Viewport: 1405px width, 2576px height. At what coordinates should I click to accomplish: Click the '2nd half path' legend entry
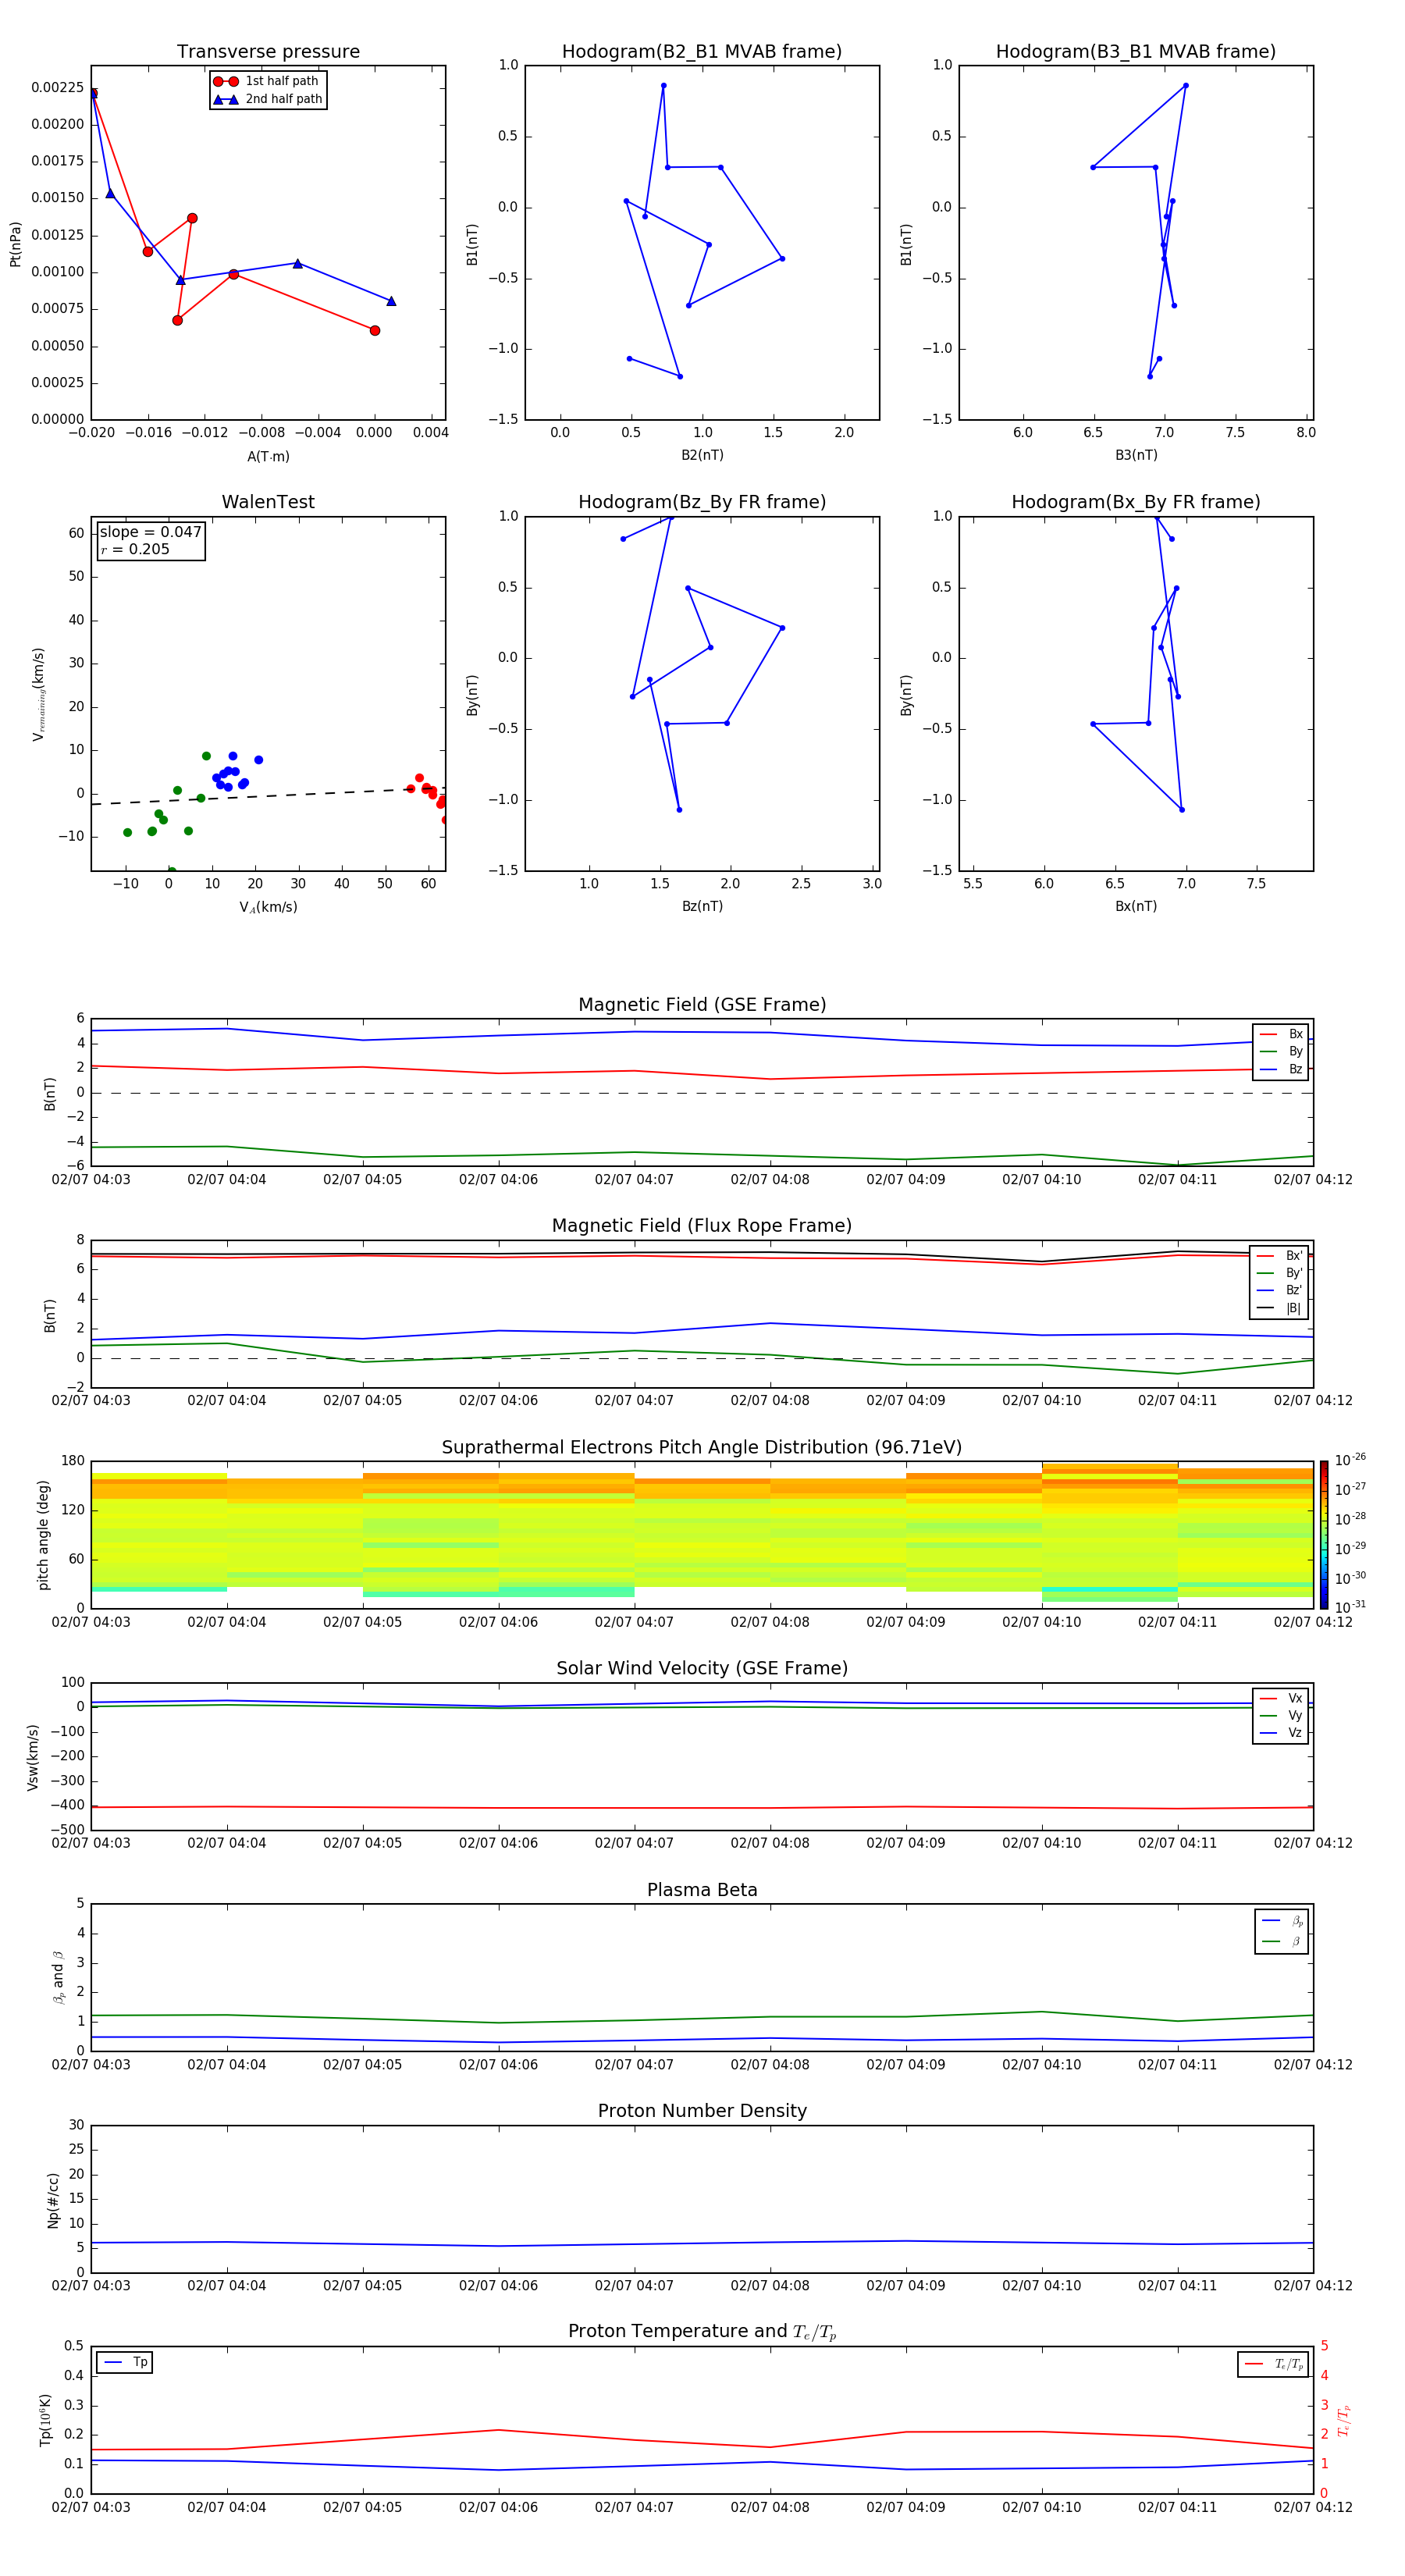pos(267,99)
